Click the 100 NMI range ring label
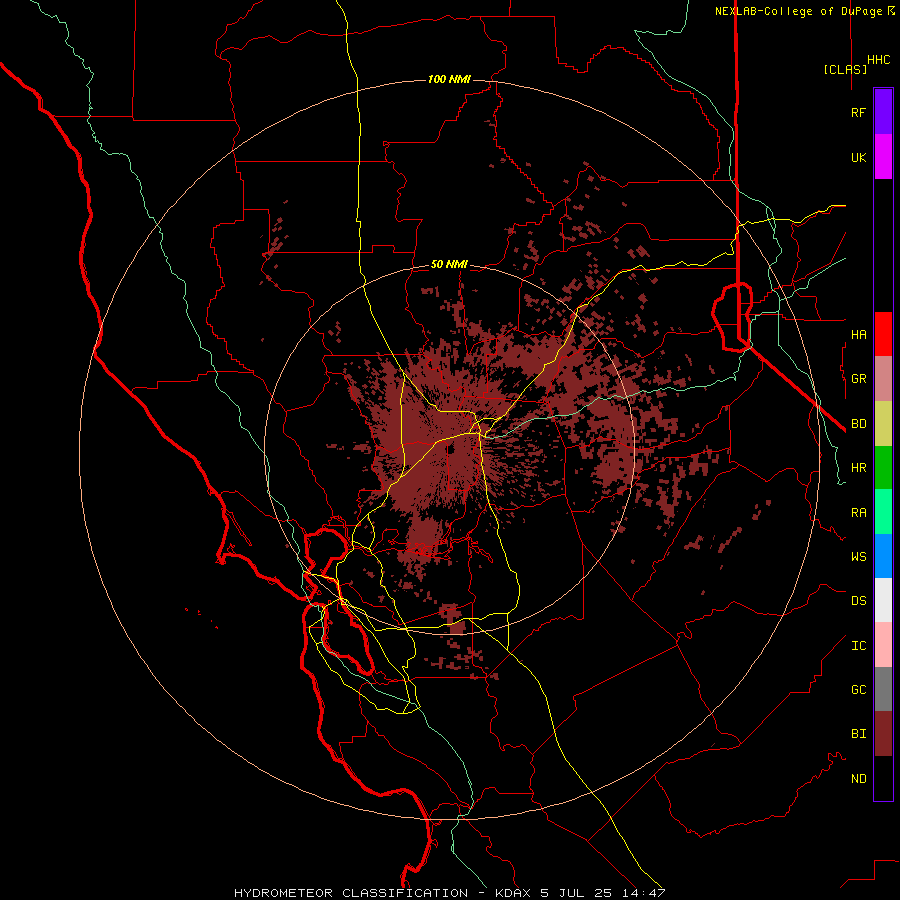 tap(449, 79)
